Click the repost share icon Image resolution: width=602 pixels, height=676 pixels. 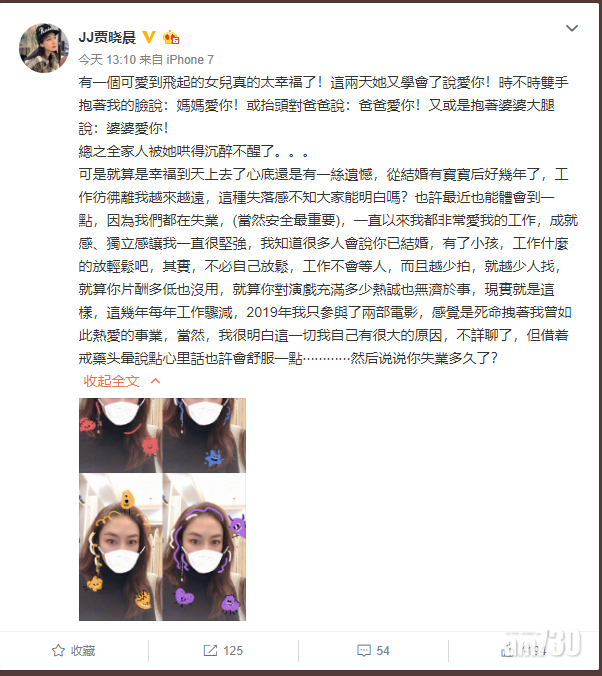(210, 650)
